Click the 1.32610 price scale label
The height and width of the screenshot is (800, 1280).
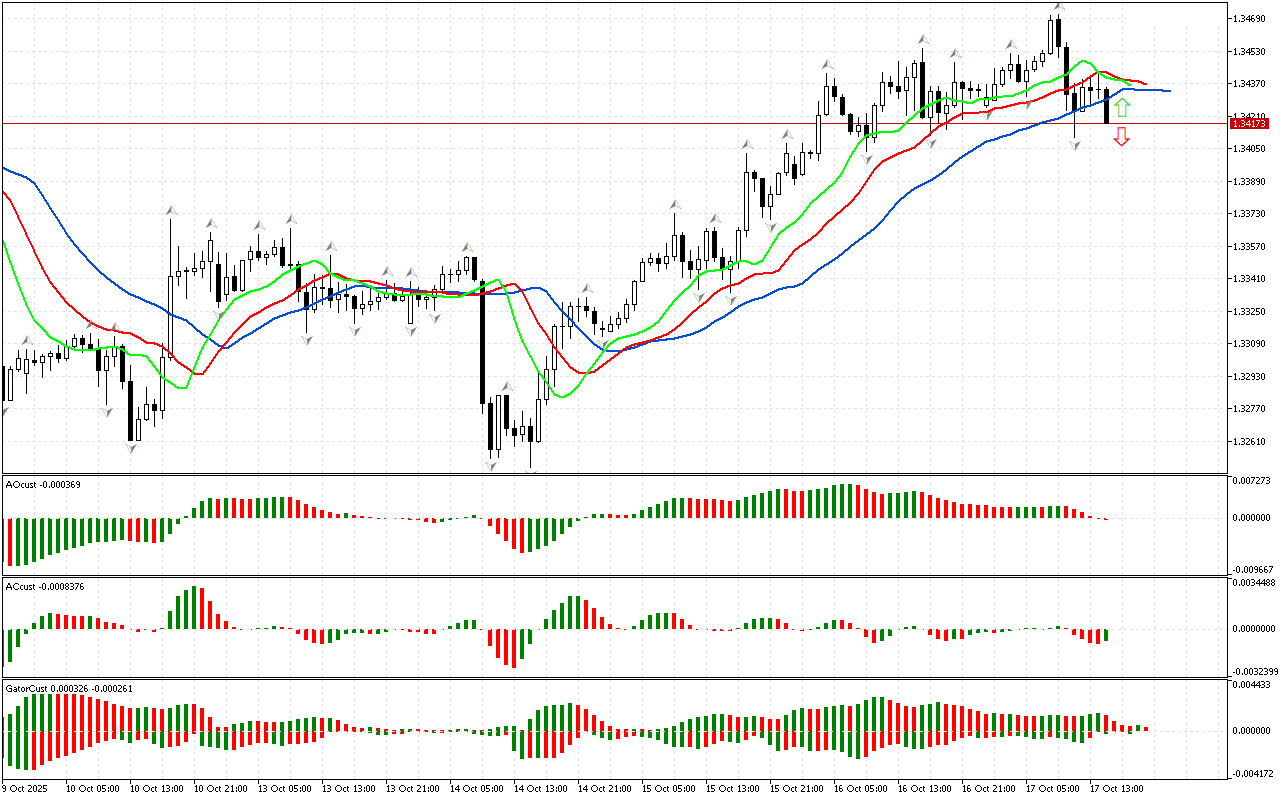[1251, 442]
